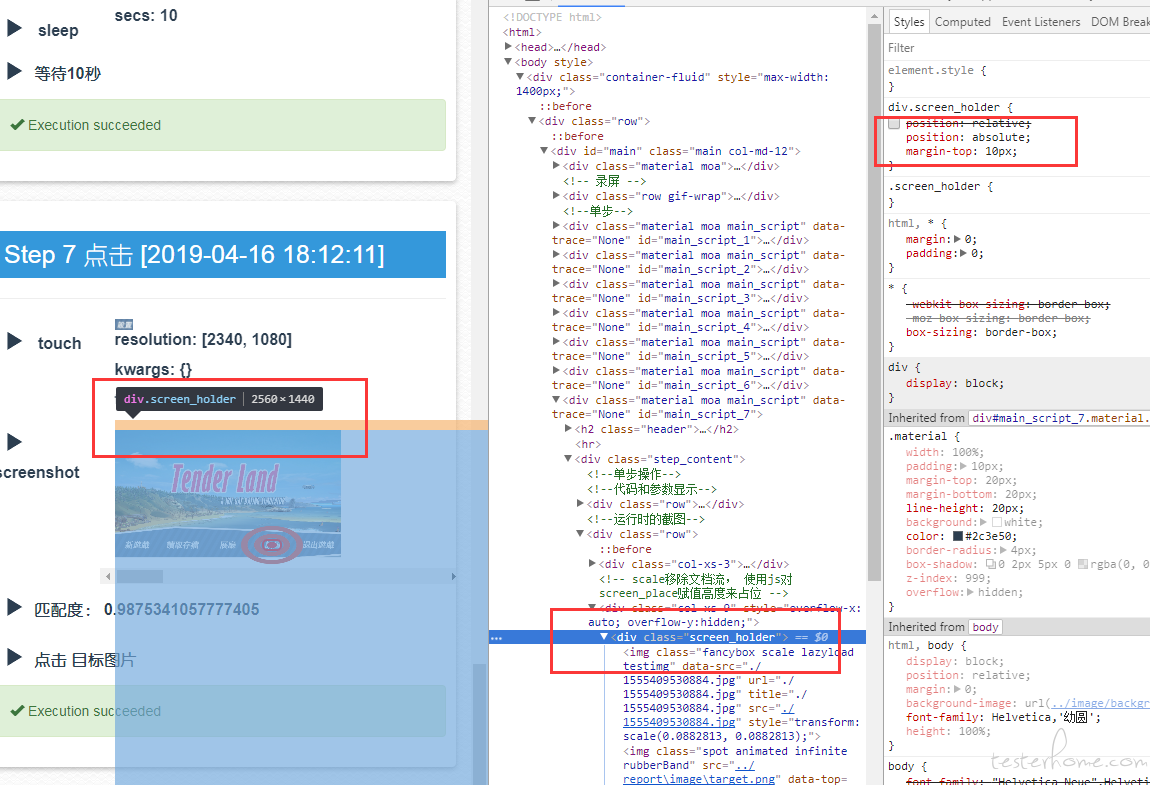This screenshot has width=1150, height=785.
Task: Click the body link after Inherited from
Action: [985, 627]
